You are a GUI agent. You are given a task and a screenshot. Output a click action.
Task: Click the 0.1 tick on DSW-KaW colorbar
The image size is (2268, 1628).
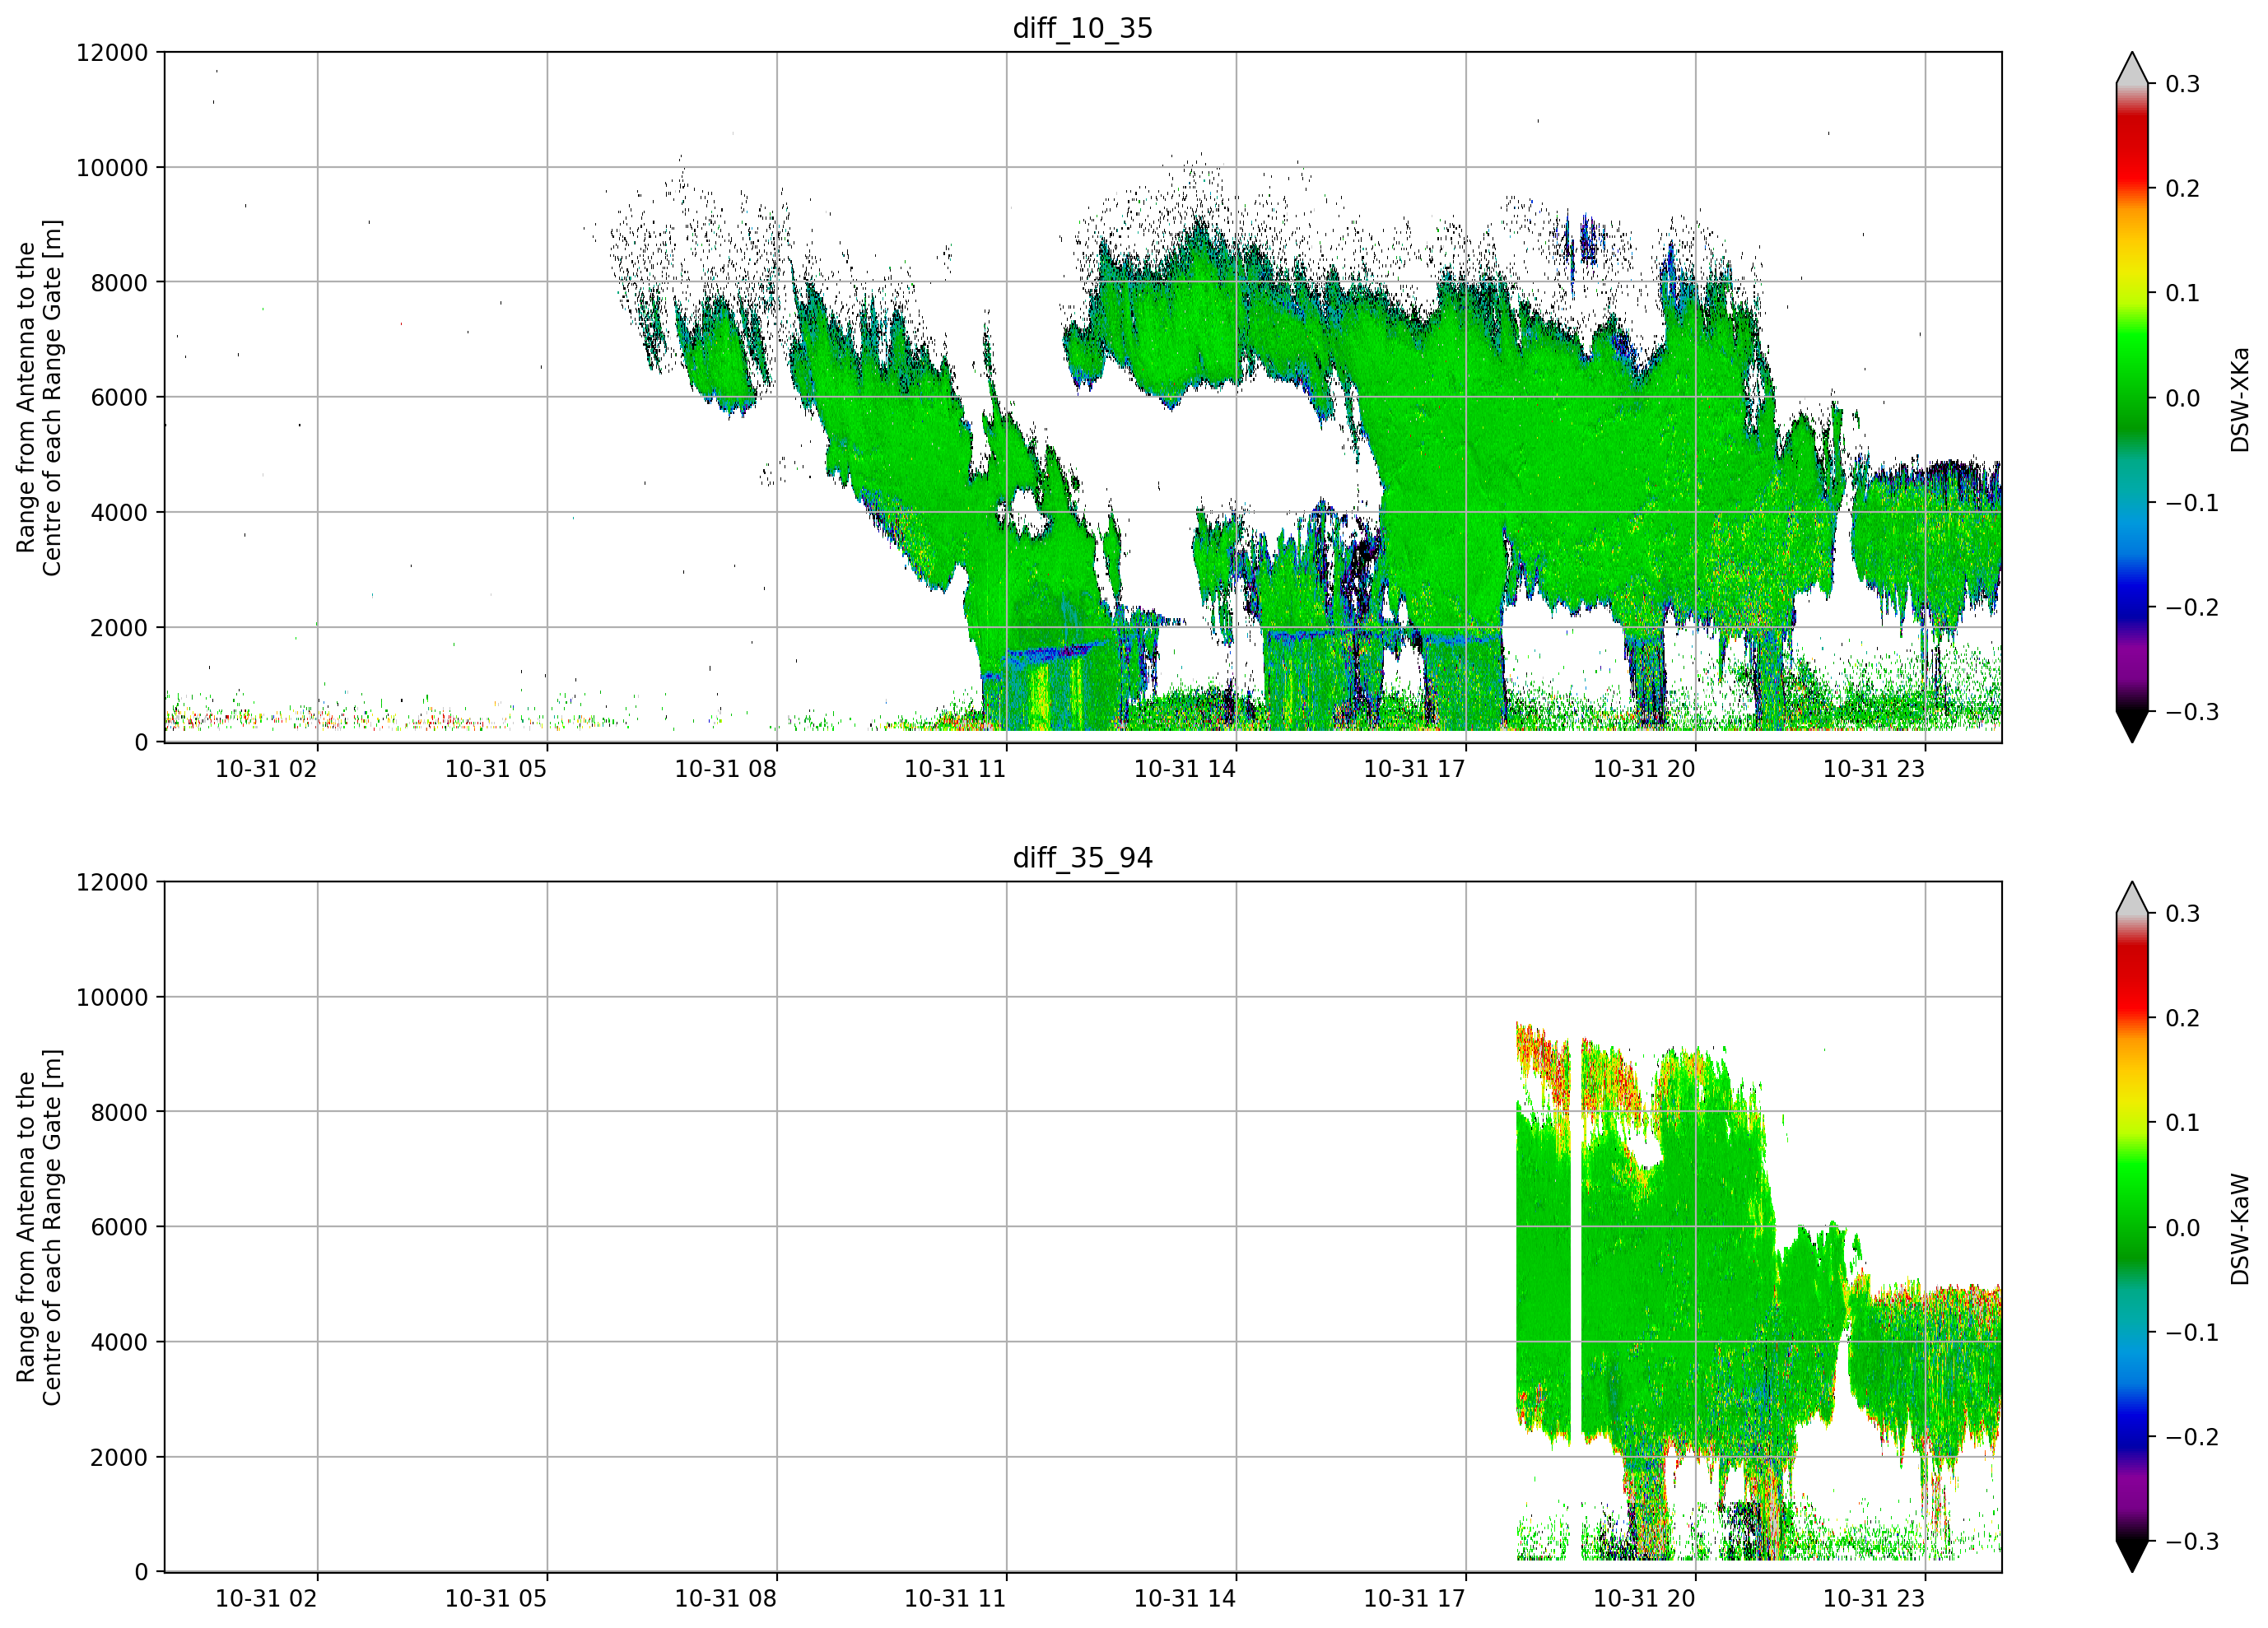point(2183,1123)
